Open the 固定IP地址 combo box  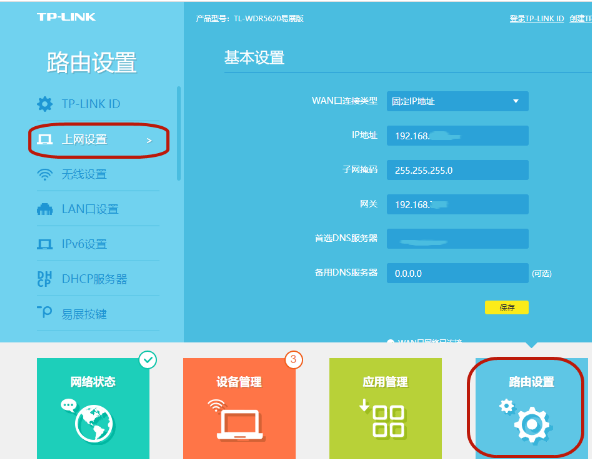pyautogui.click(x=458, y=101)
